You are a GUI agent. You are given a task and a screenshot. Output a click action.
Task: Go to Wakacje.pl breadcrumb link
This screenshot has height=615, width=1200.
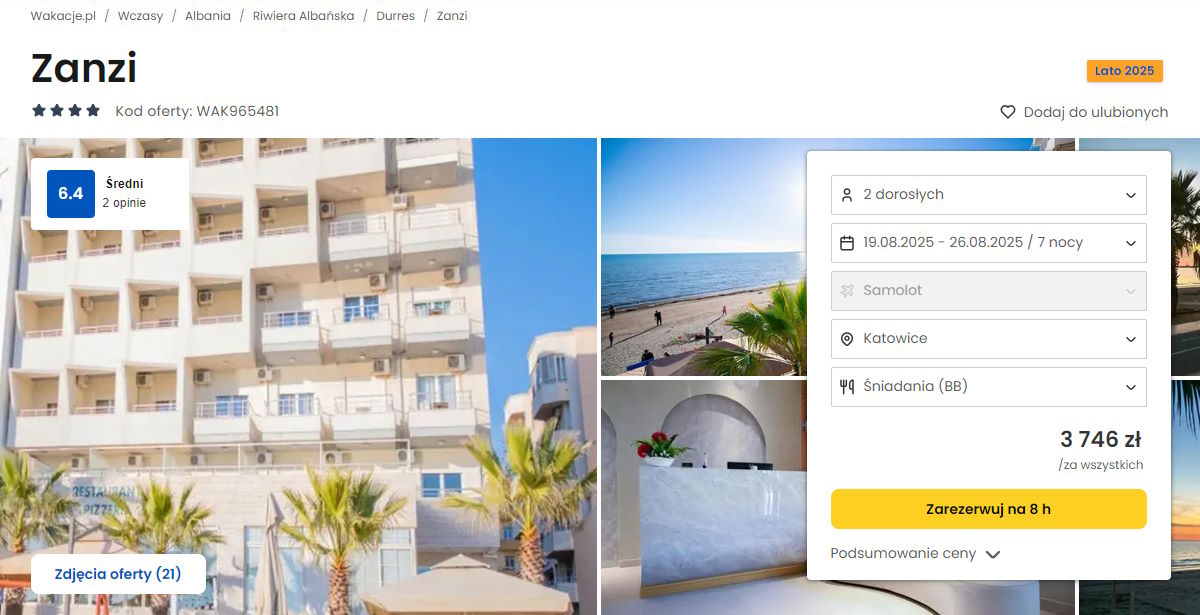pos(63,16)
